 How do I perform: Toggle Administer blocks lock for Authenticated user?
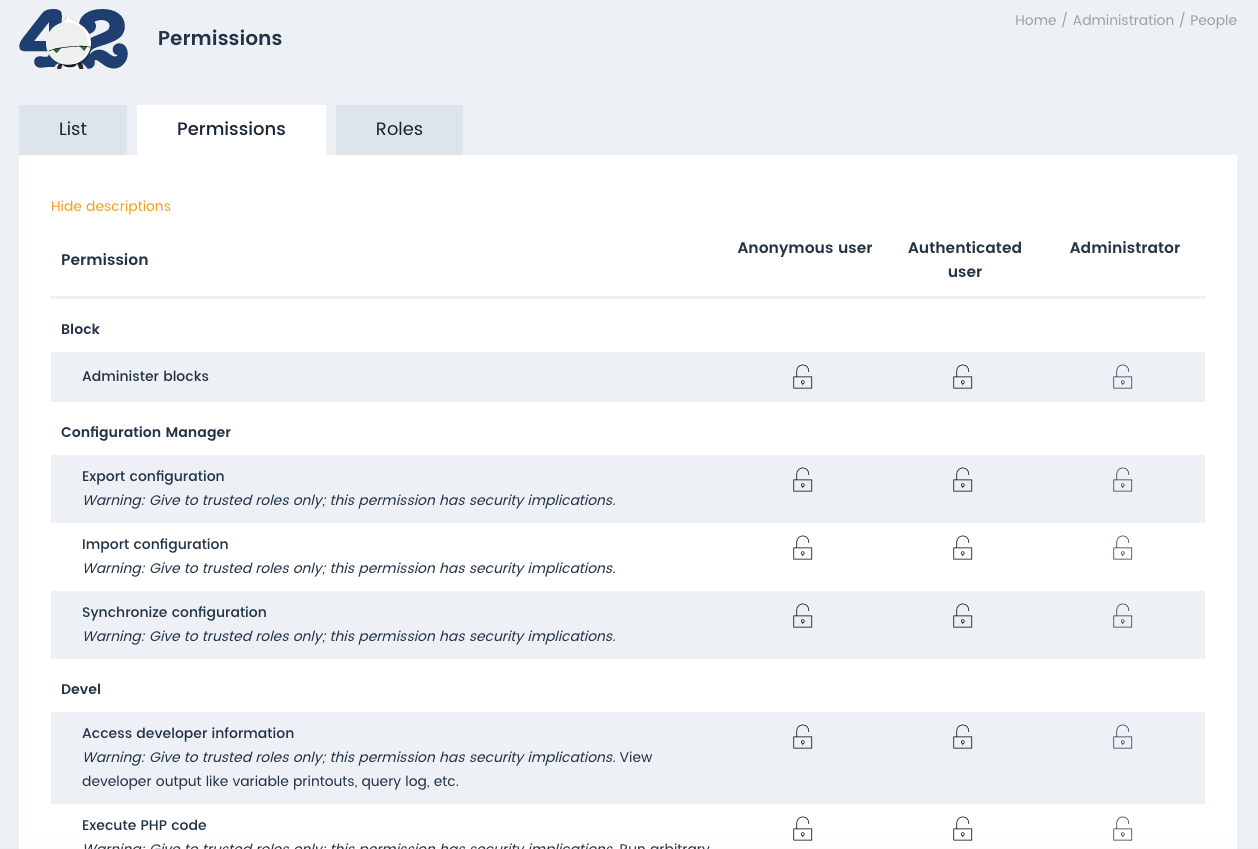[963, 377]
